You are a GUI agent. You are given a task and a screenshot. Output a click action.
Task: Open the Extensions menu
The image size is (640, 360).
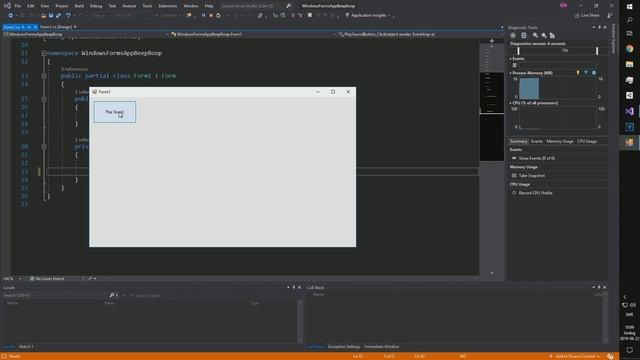pyautogui.click(x=168, y=6)
